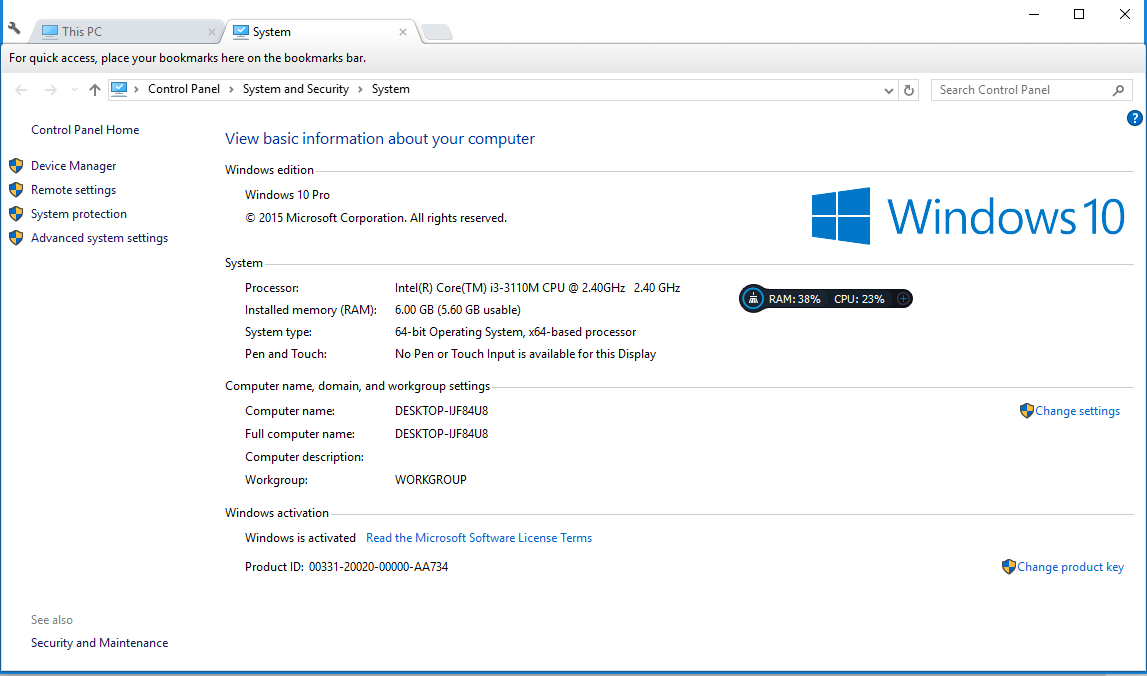Click the search magnifier icon

tap(1118, 91)
